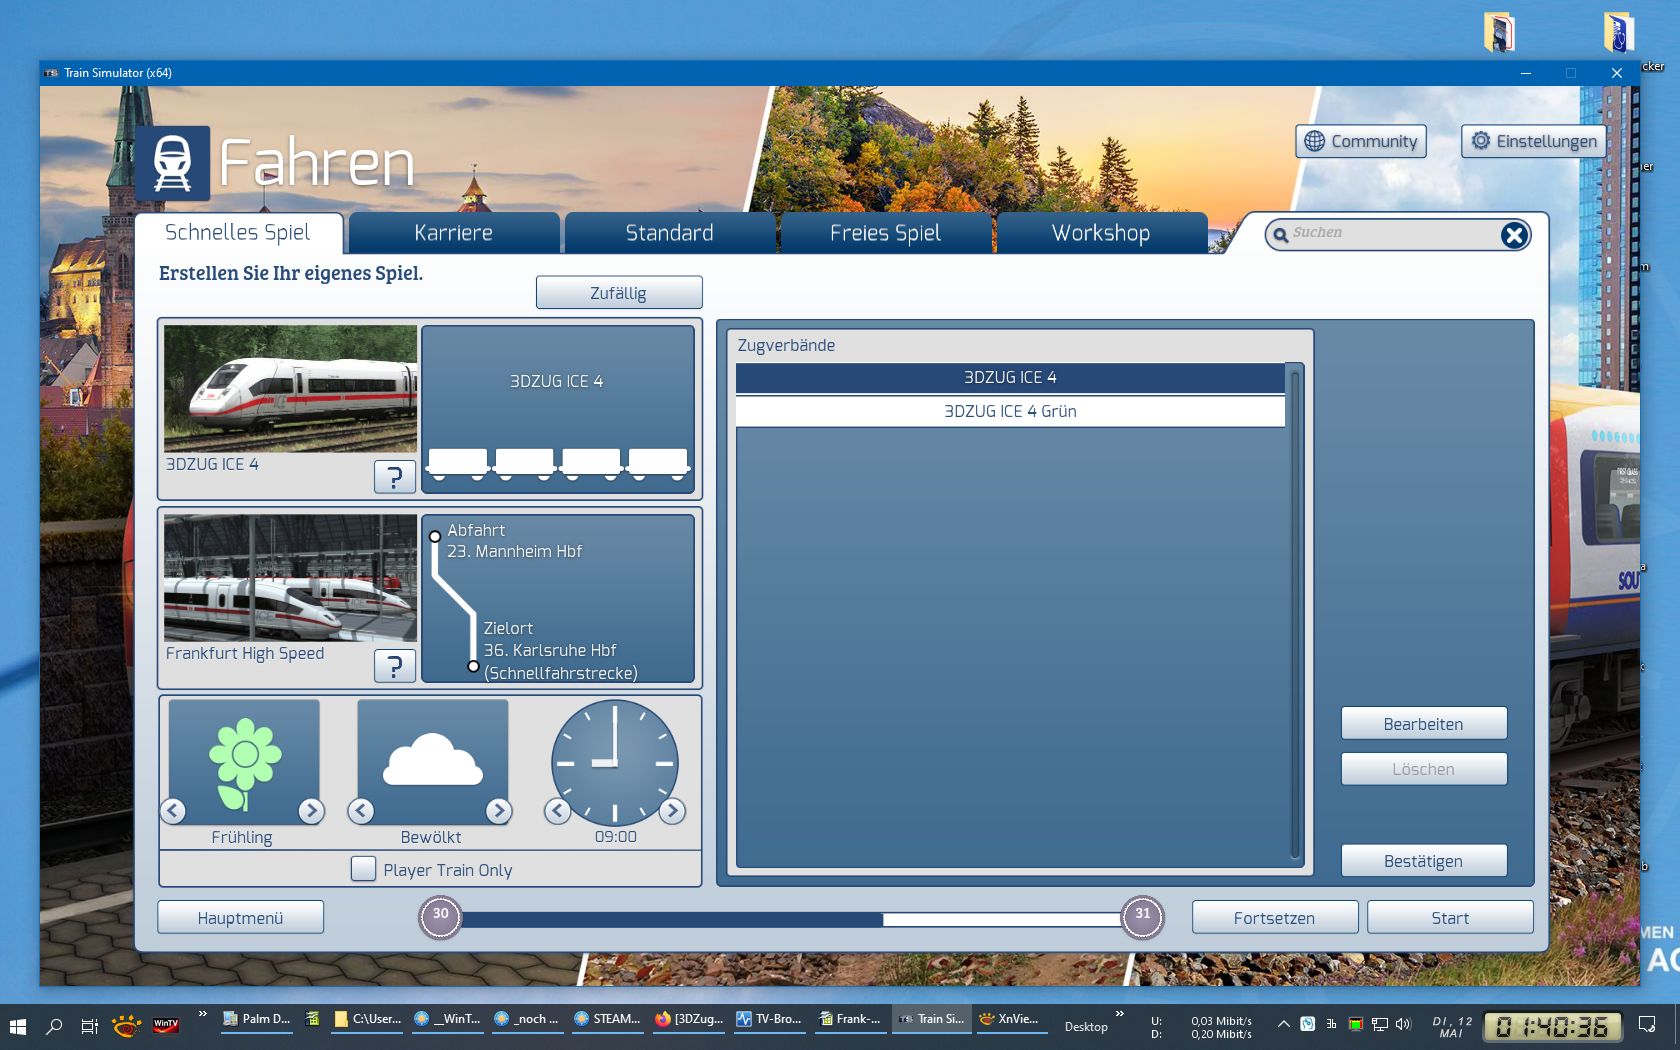The width and height of the screenshot is (1680, 1050).
Task: Select the Frankfurt High Speed route thumbnail
Action: (x=290, y=578)
